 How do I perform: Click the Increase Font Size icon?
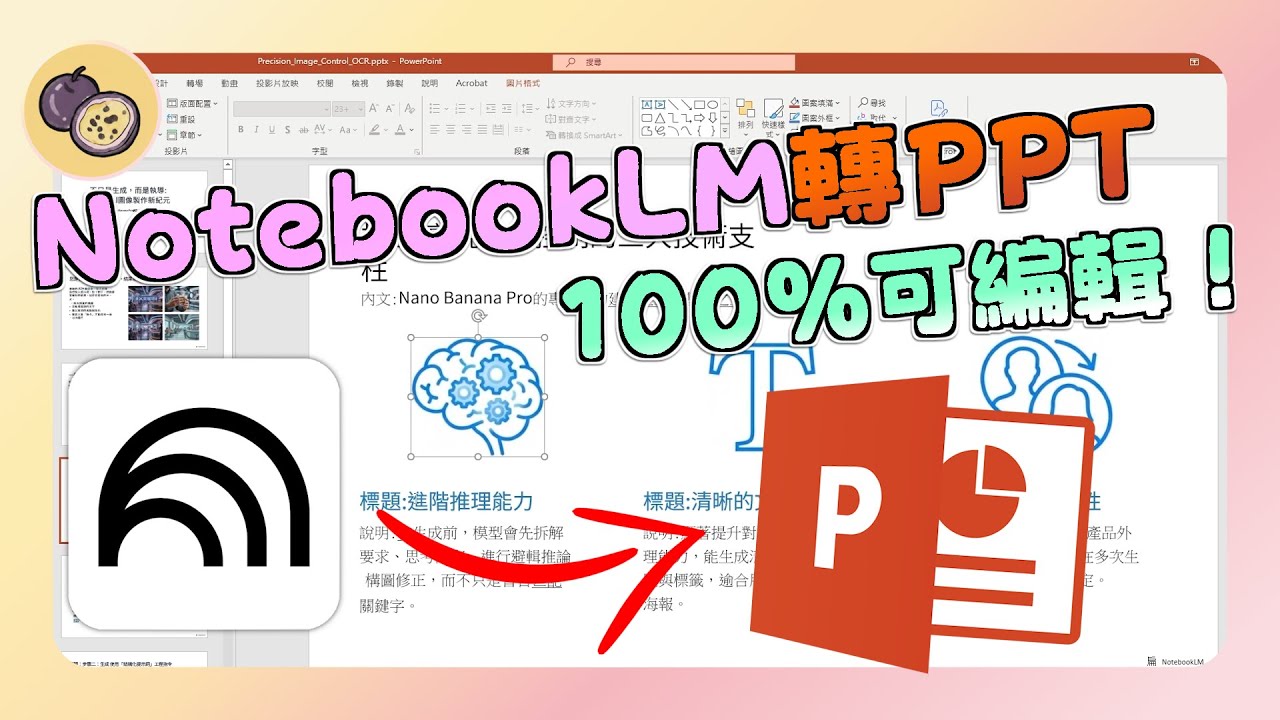coord(373,109)
